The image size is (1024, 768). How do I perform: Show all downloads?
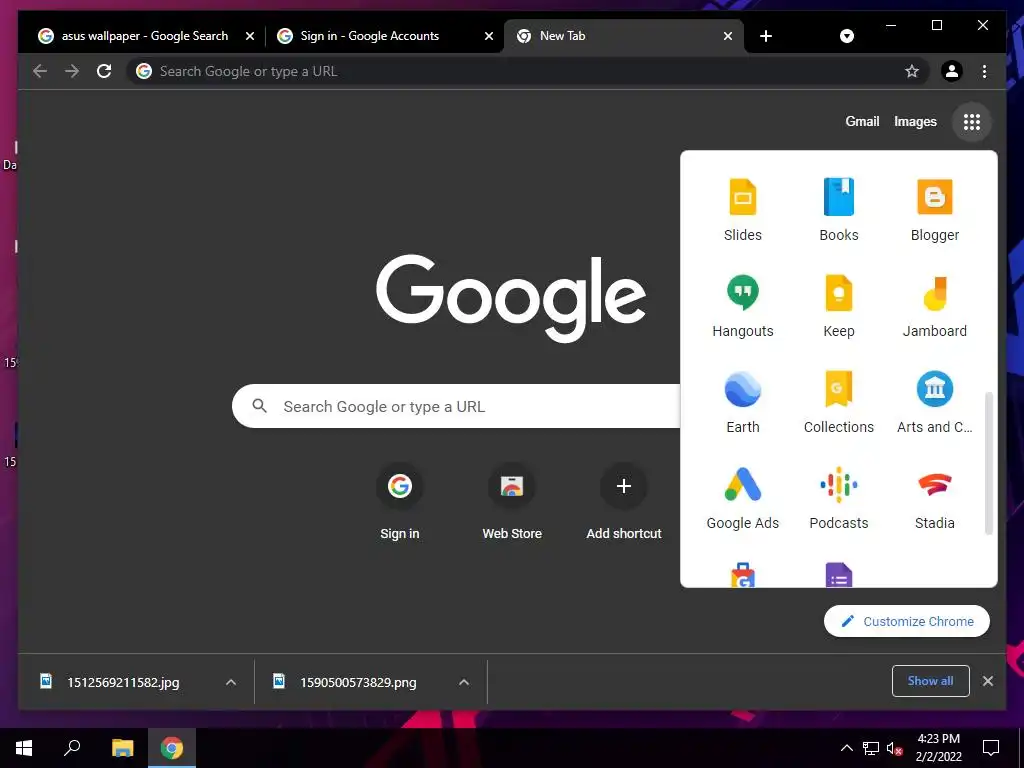coord(930,681)
